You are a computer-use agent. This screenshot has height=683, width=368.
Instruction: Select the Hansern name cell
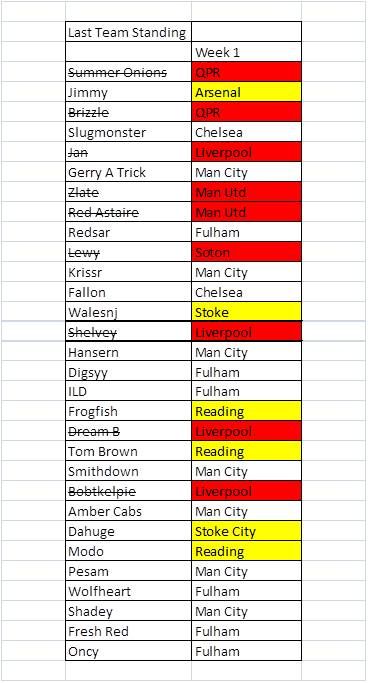click(128, 352)
